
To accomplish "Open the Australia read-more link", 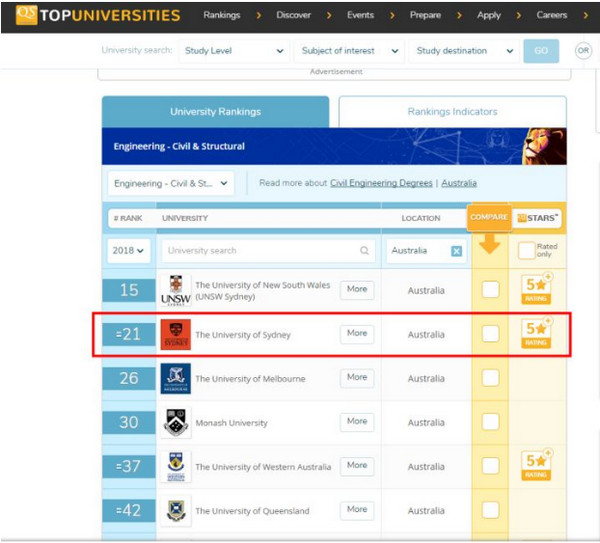I will pyautogui.click(x=459, y=183).
